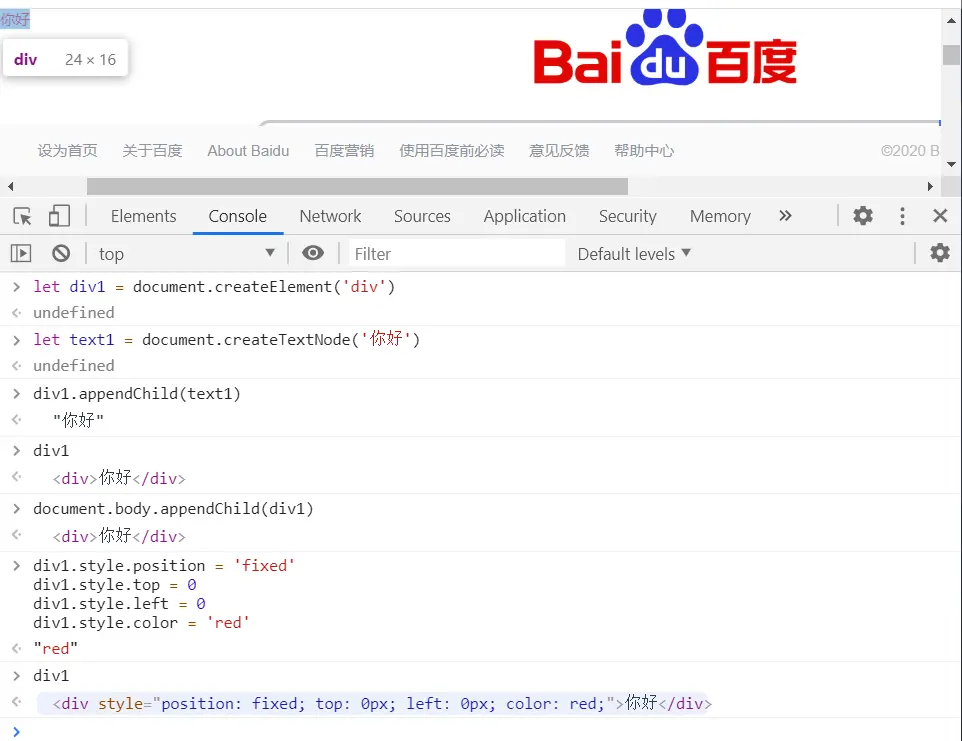Screen dimensions: 962x741
Task: Switch to the Elements tab
Action: tap(144, 216)
